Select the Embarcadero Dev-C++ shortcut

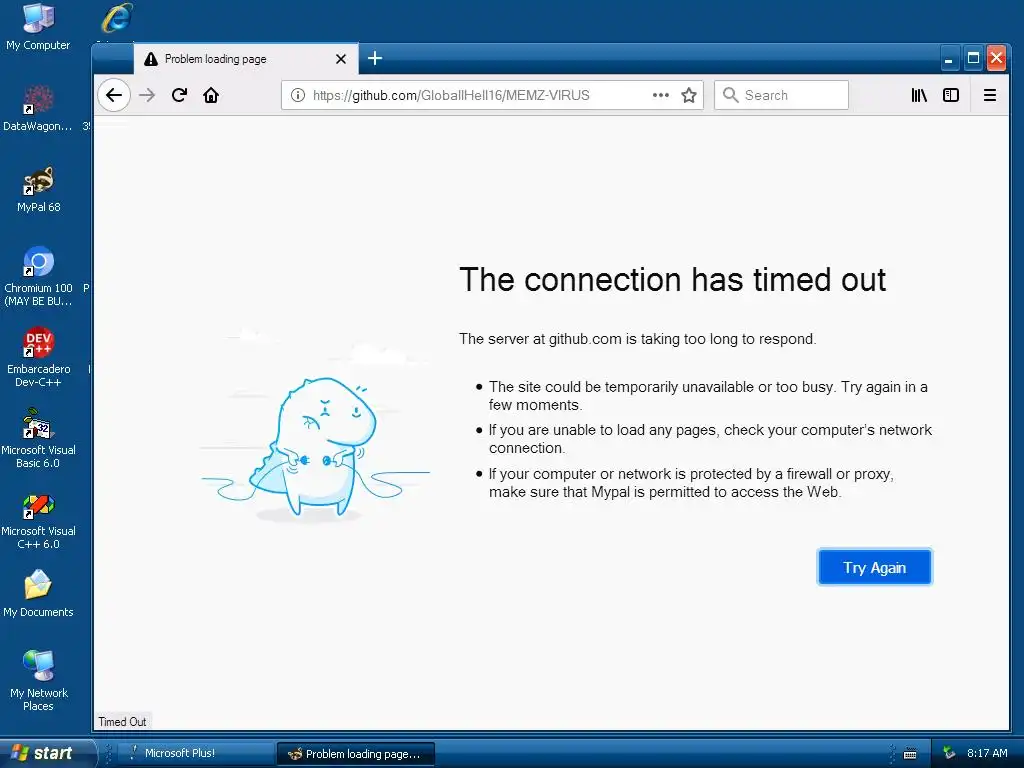click(x=38, y=357)
